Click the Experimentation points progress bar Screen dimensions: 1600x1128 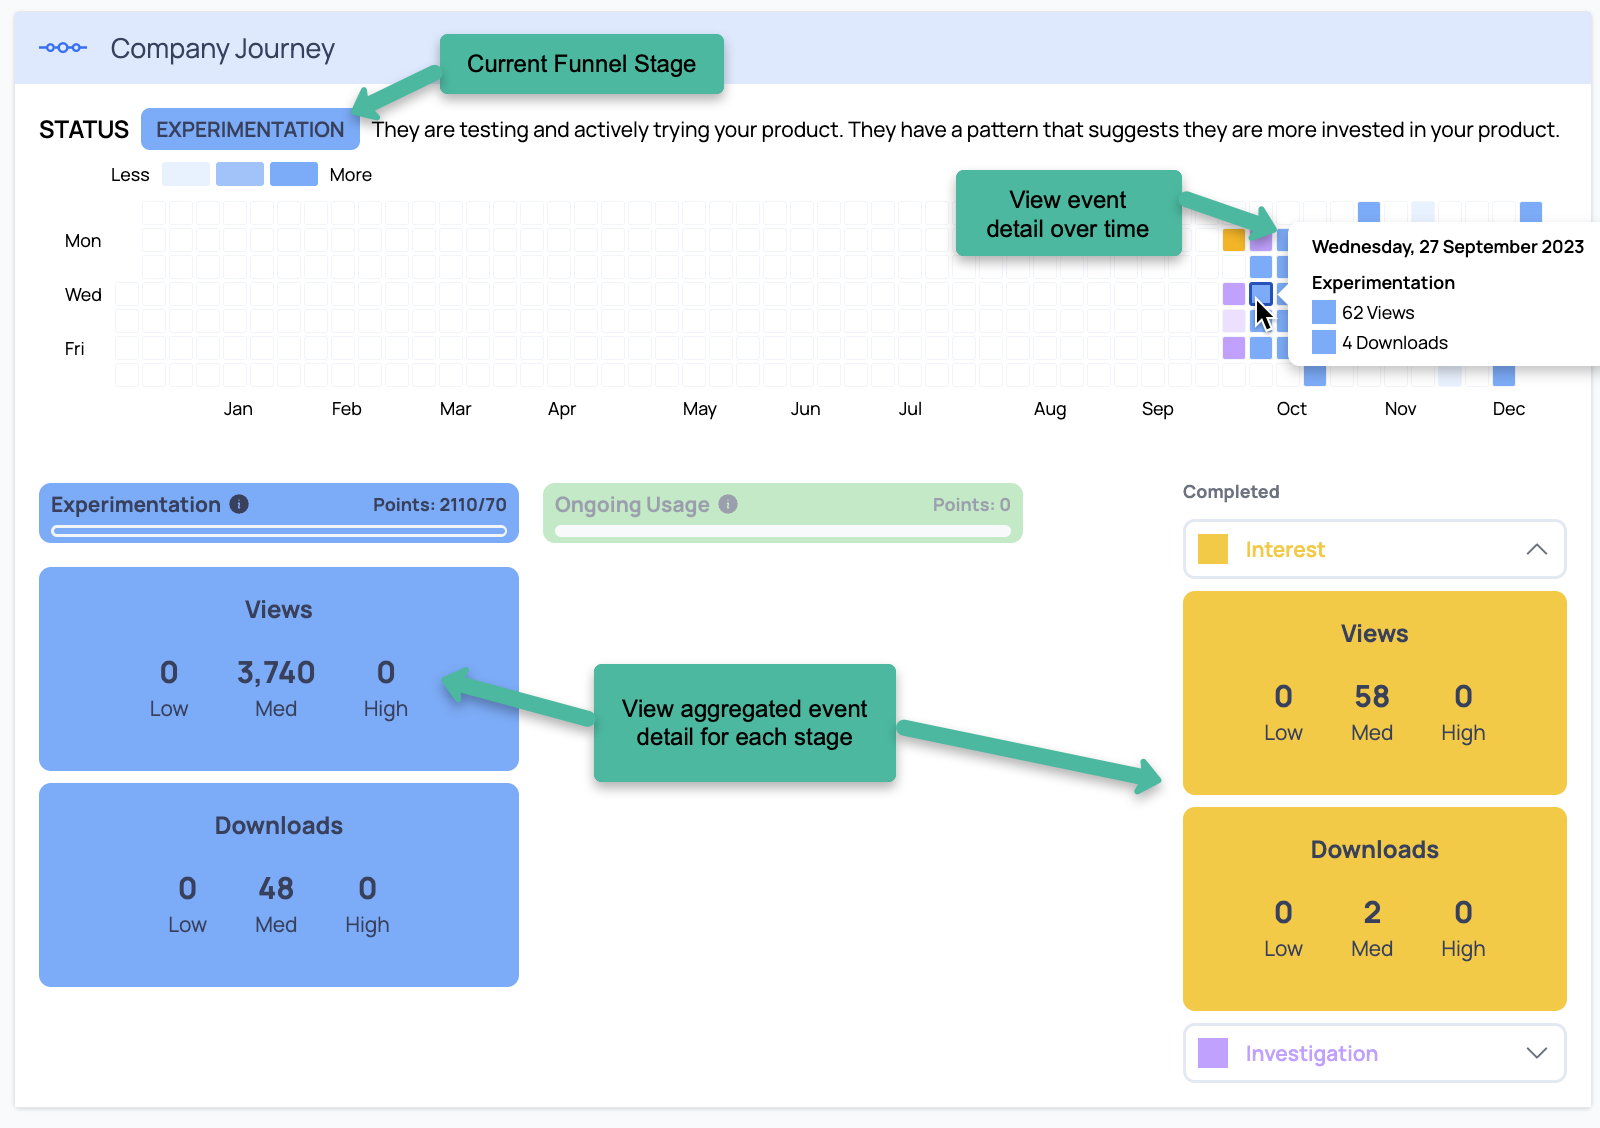(279, 531)
